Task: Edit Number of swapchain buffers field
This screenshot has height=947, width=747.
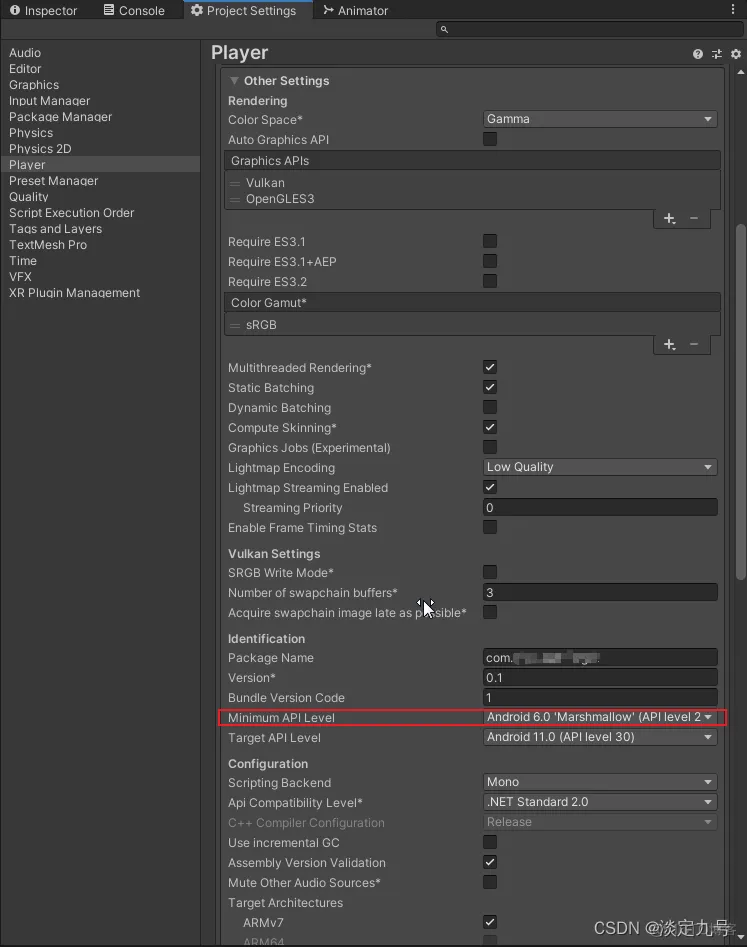Action: pyautogui.click(x=600, y=592)
